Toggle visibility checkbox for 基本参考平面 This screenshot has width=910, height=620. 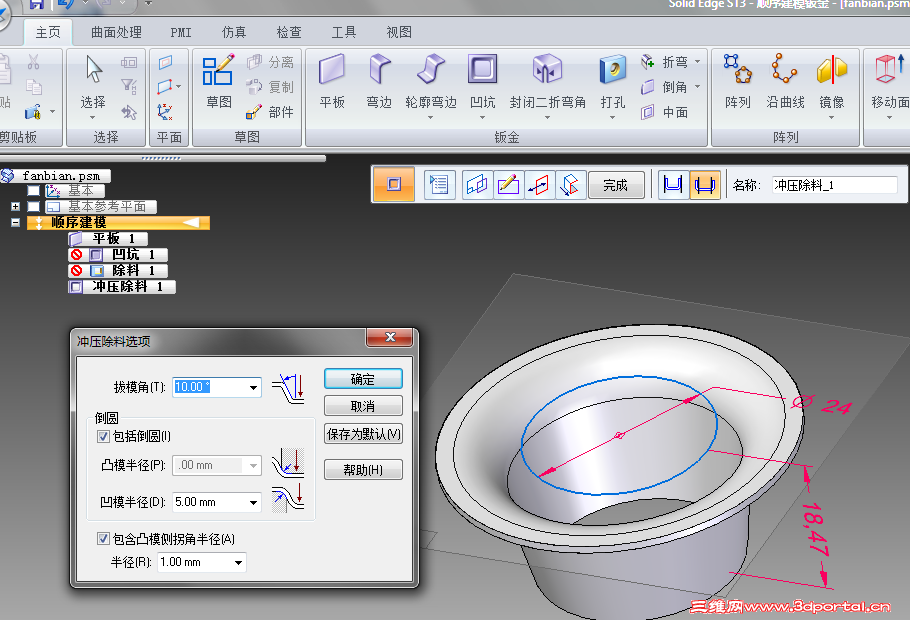pyautogui.click(x=33, y=207)
